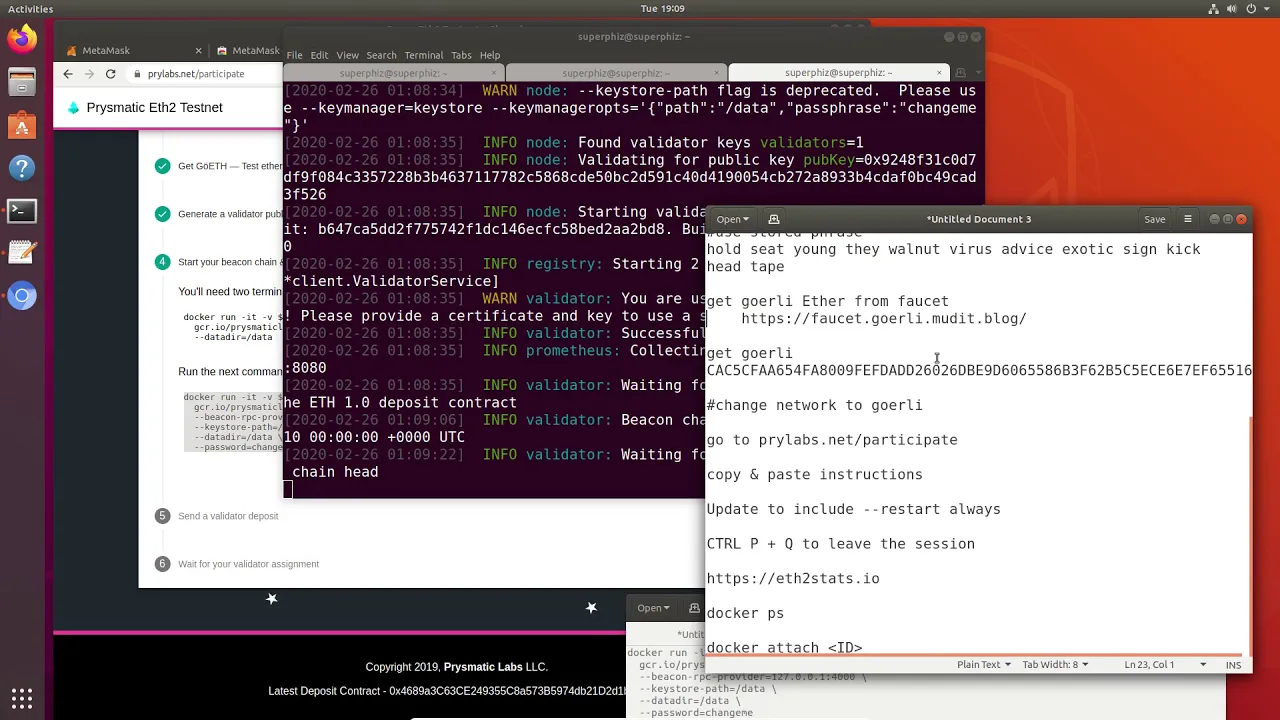
Task: Open the terminal Tabs menu
Action: click(x=461, y=55)
